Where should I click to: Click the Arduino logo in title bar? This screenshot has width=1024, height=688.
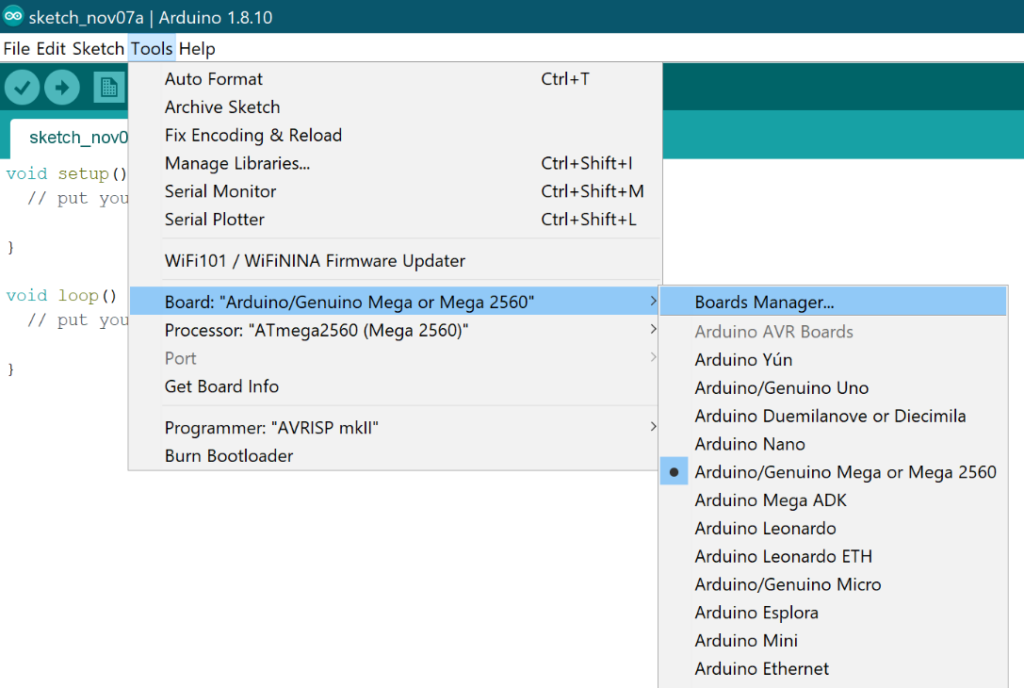[13, 16]
